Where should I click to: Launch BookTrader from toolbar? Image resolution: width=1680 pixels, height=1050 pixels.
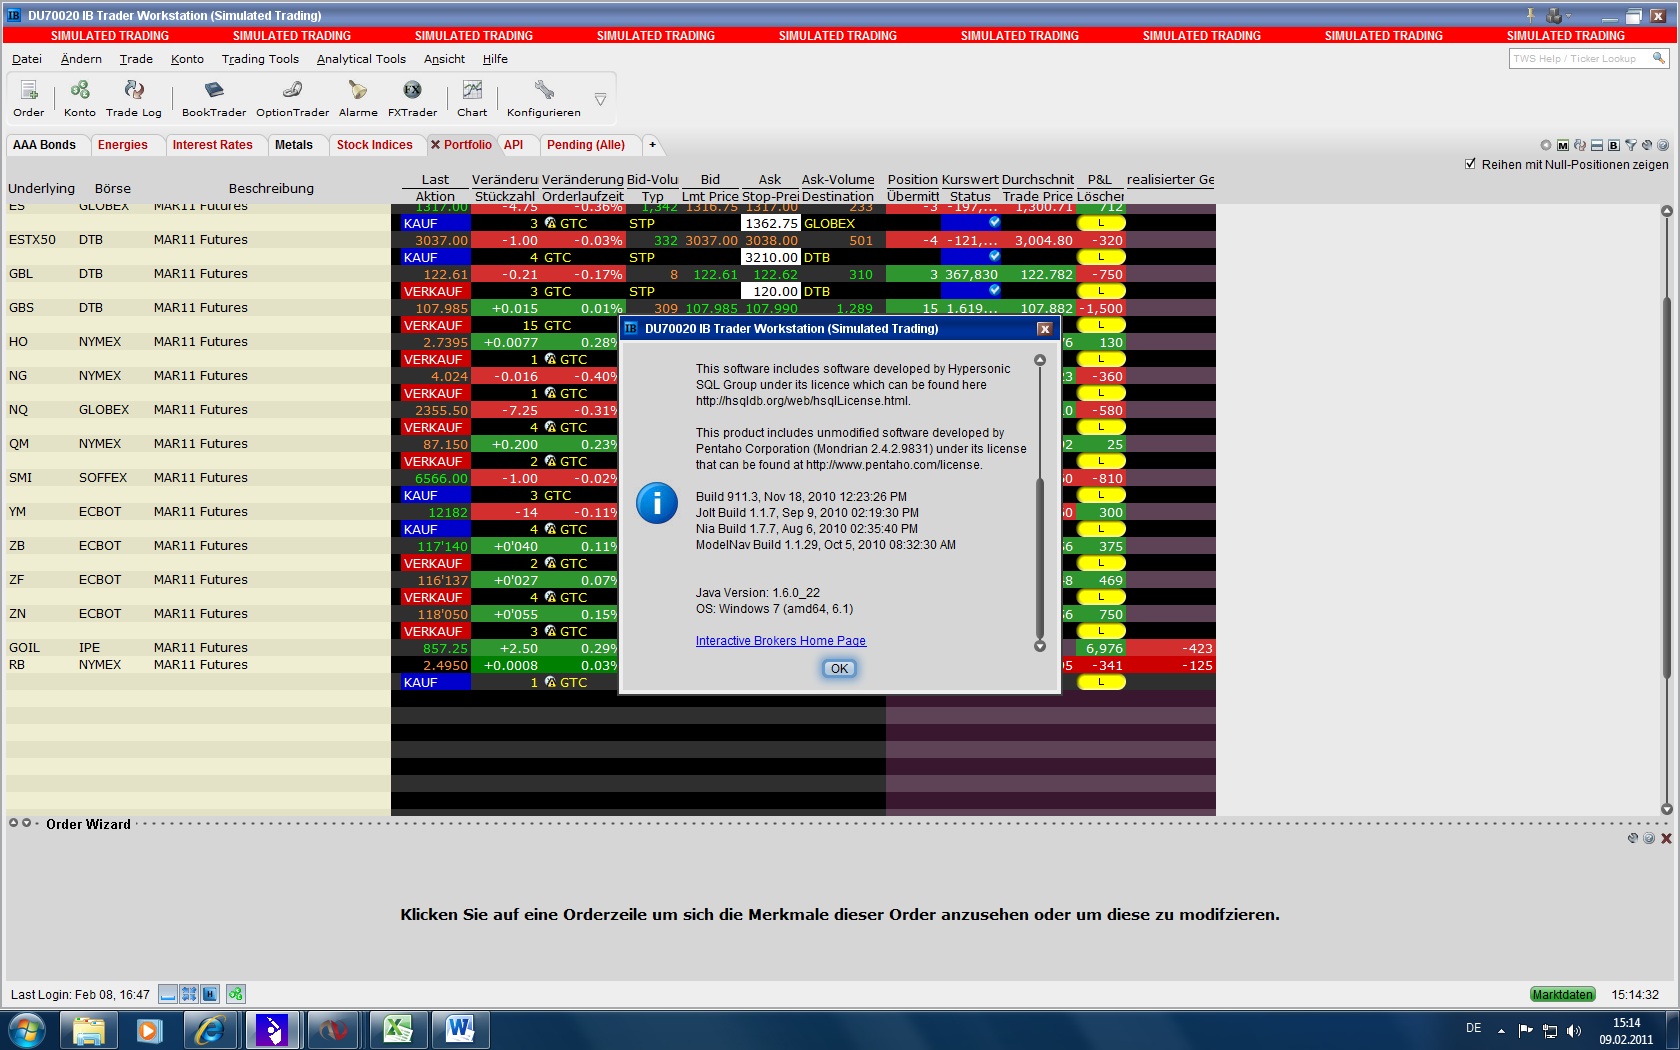click(214, 98)
